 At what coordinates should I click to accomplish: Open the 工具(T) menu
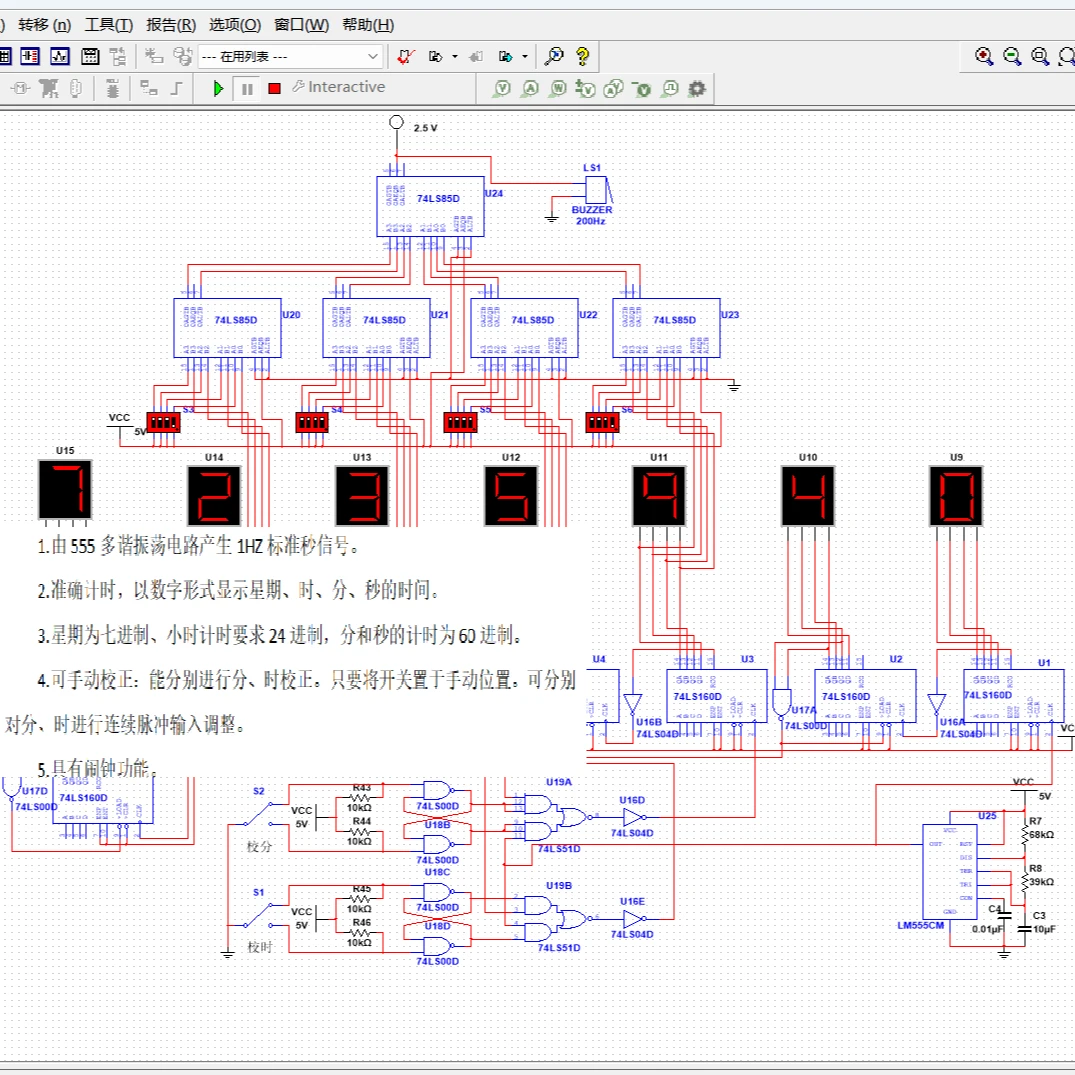[109, 25]
